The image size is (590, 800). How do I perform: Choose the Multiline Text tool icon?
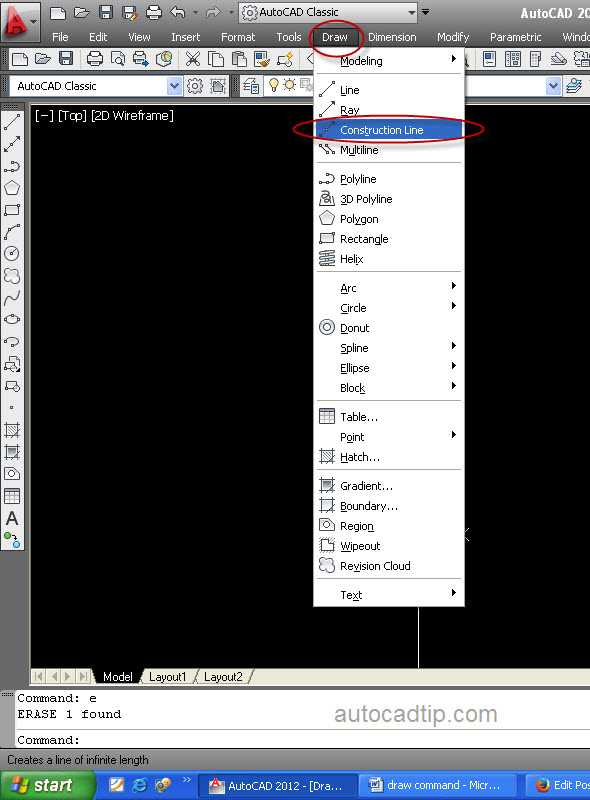pyautogui.click(x=12, y=518)
